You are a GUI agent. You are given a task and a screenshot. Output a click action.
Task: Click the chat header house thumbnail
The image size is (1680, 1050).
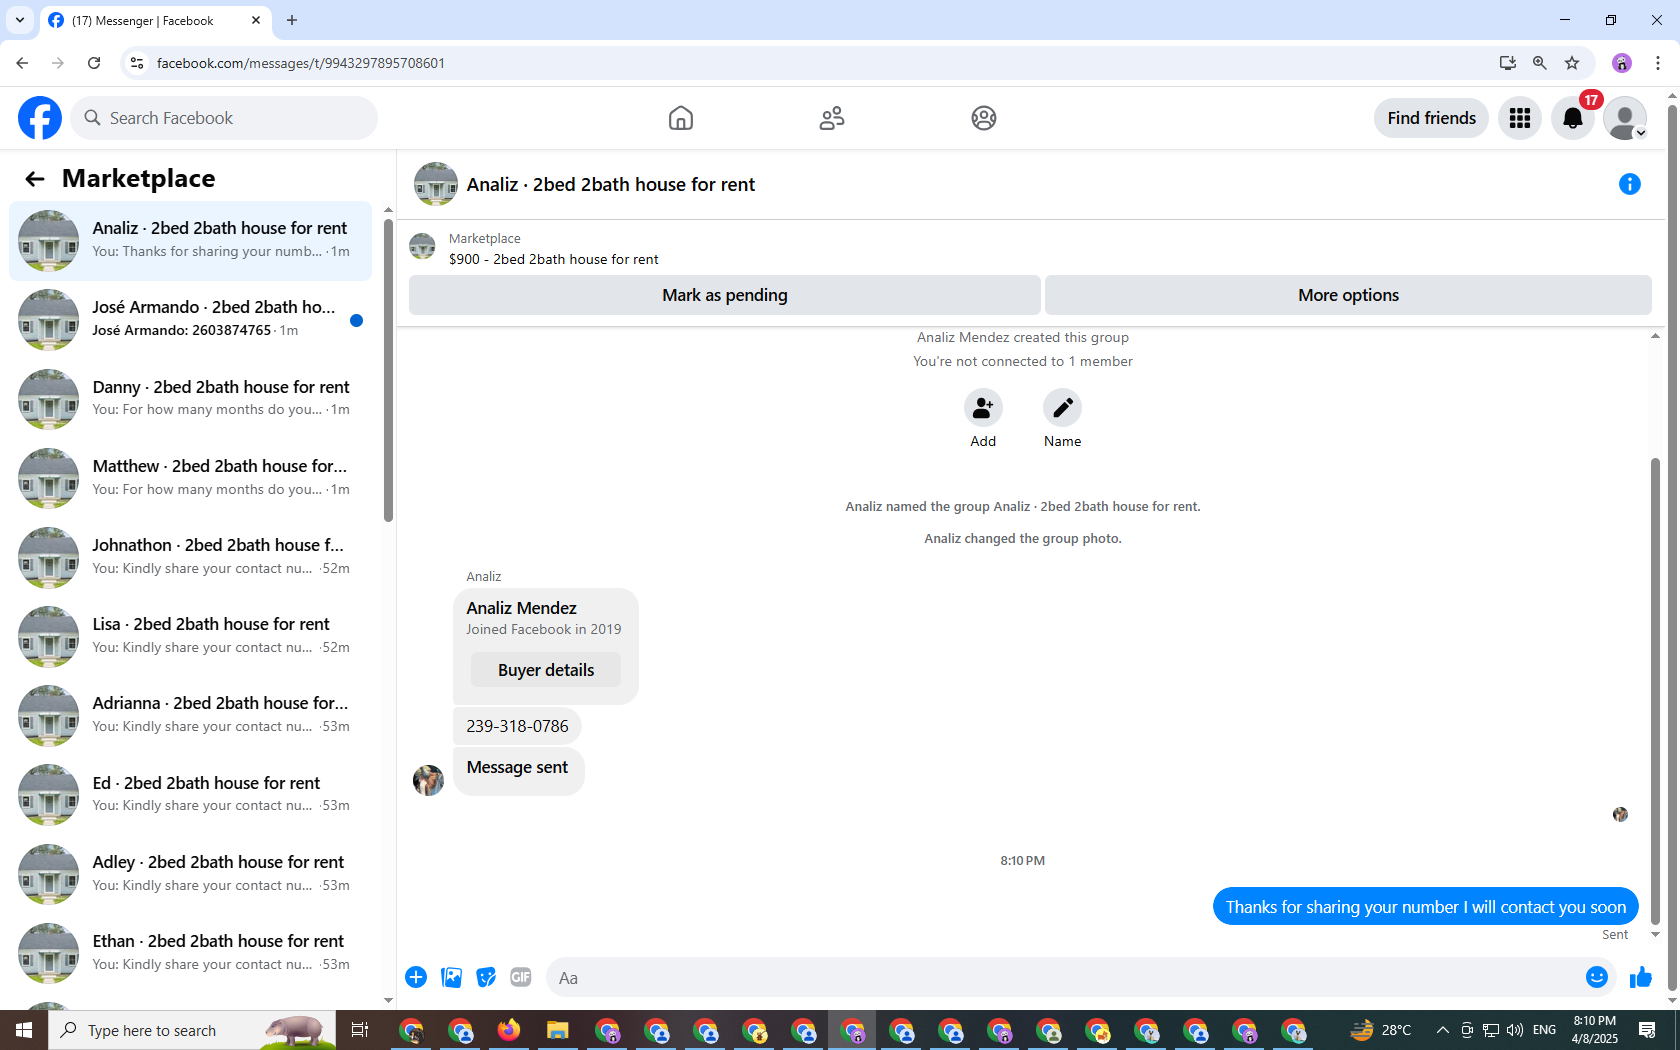[x=436, y=184]
